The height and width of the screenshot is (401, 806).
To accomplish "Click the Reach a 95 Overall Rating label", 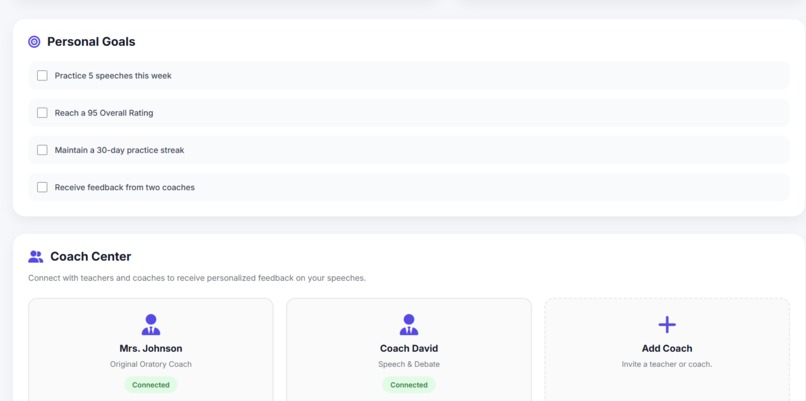I will pos(104,113).
